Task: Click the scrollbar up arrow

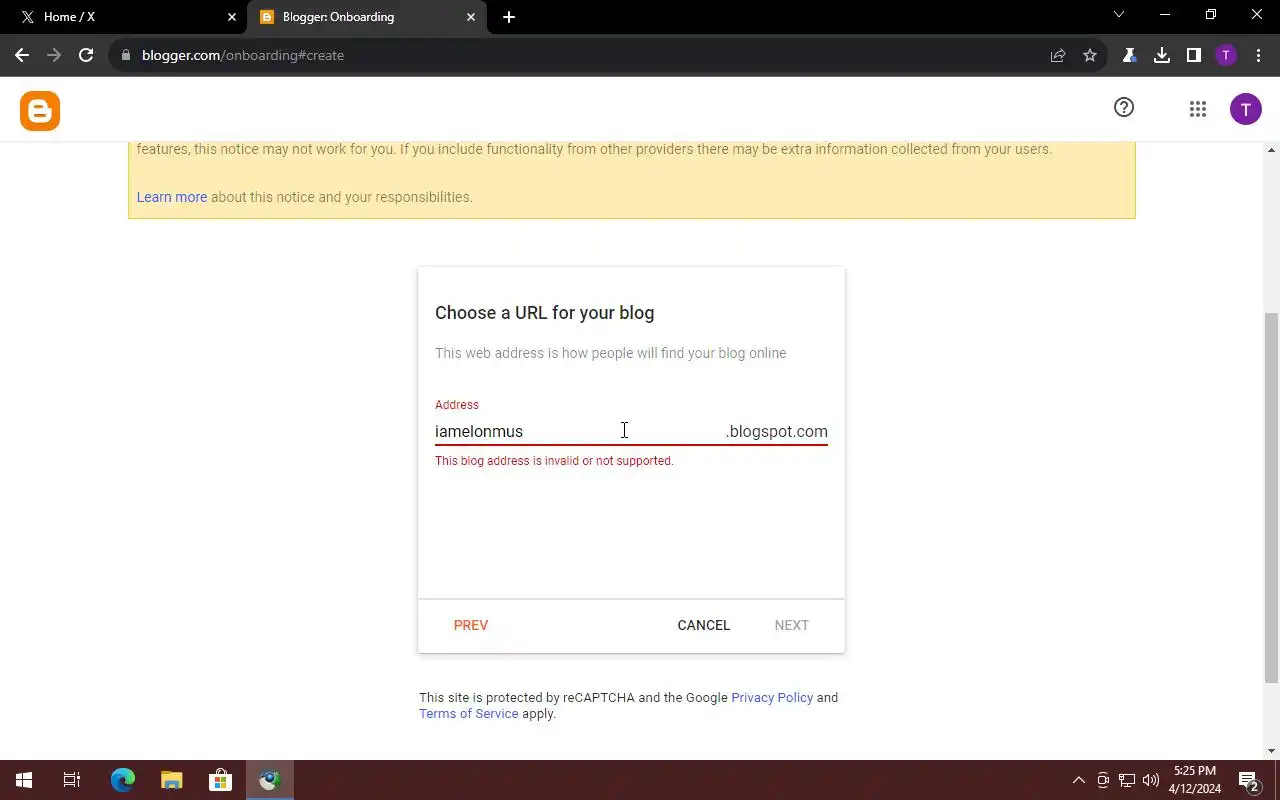Action: pos(1271,150)
